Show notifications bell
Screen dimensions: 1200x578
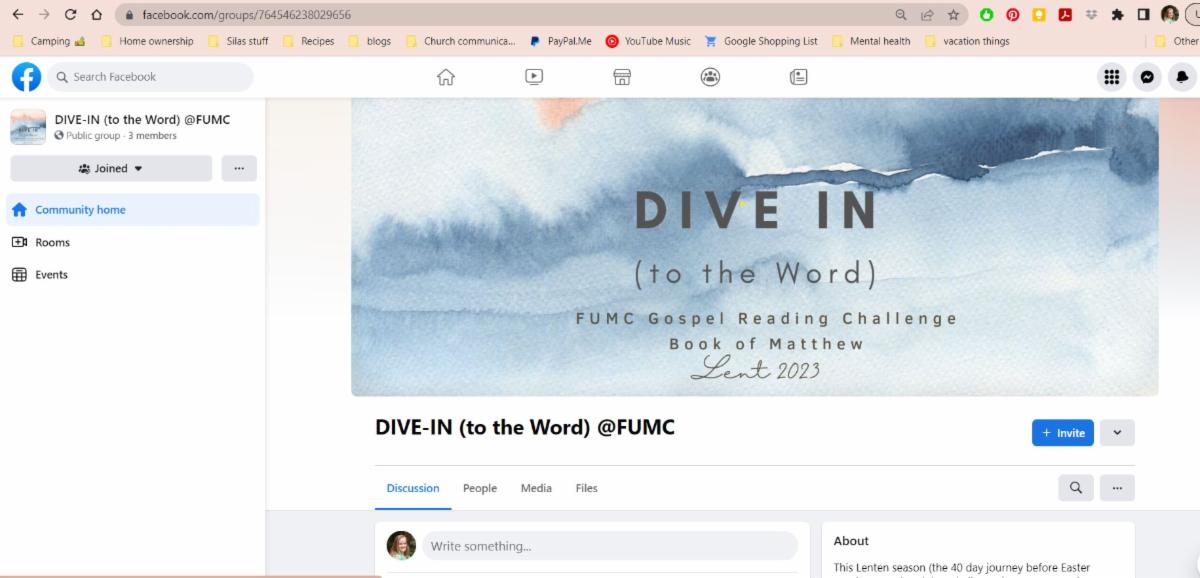(x=1182, y=77)
